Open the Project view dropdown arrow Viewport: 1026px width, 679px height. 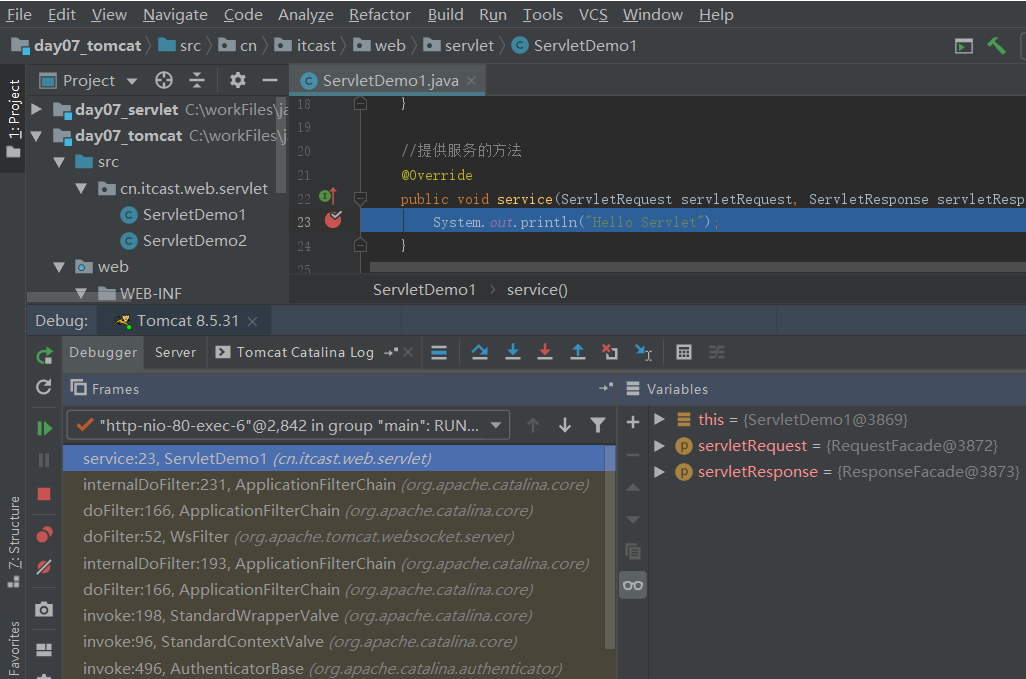tap(132, 81)
